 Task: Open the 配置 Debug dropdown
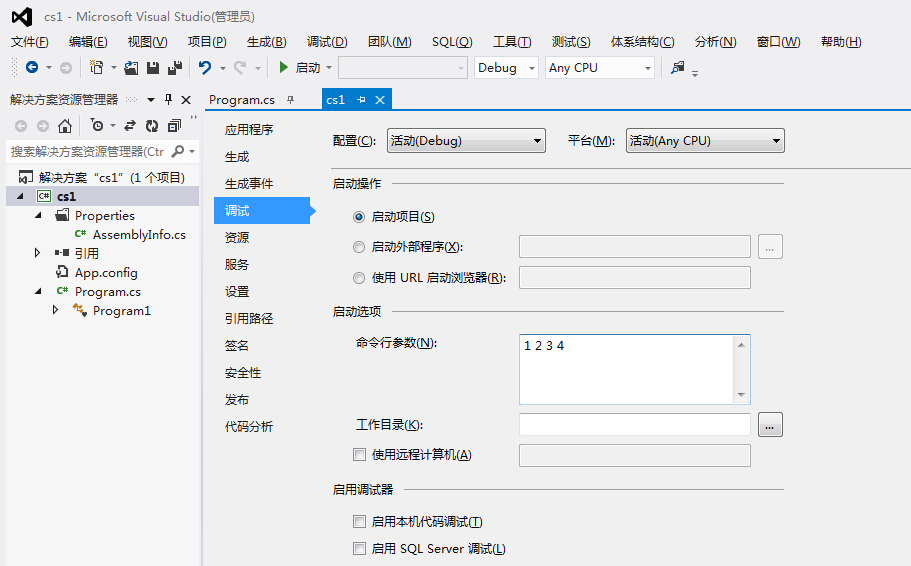466,141
